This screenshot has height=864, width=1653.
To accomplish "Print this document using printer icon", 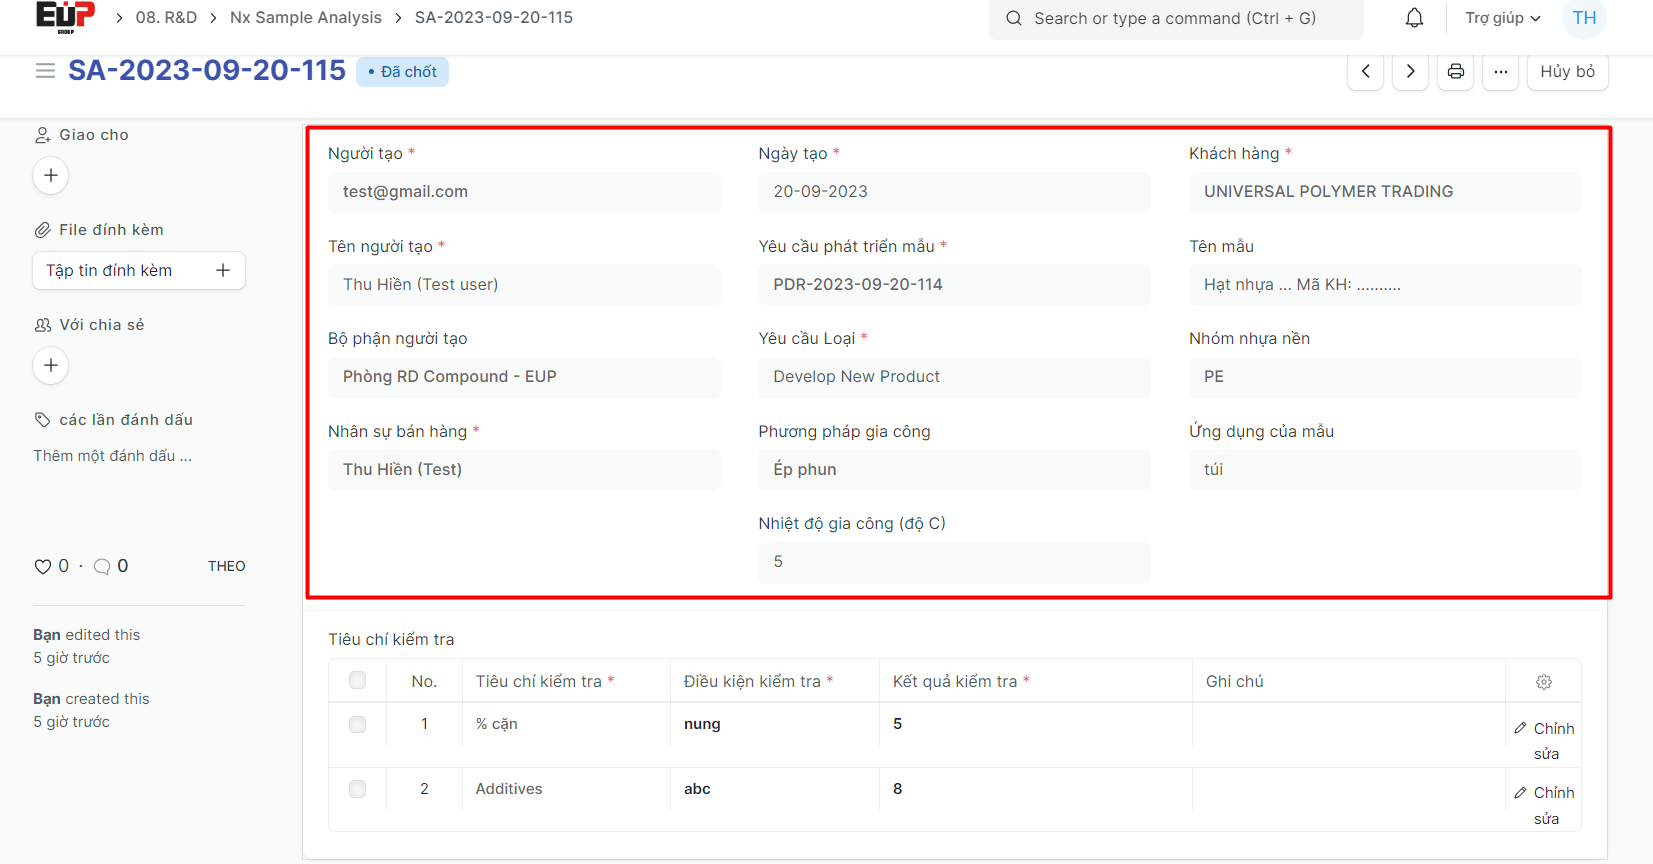I will point(1455,72).
